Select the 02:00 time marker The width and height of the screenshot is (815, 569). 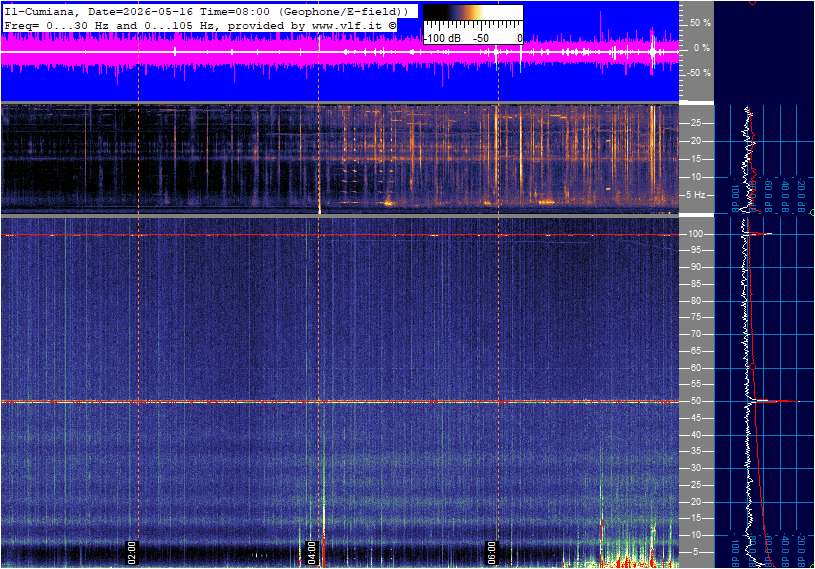131,552
